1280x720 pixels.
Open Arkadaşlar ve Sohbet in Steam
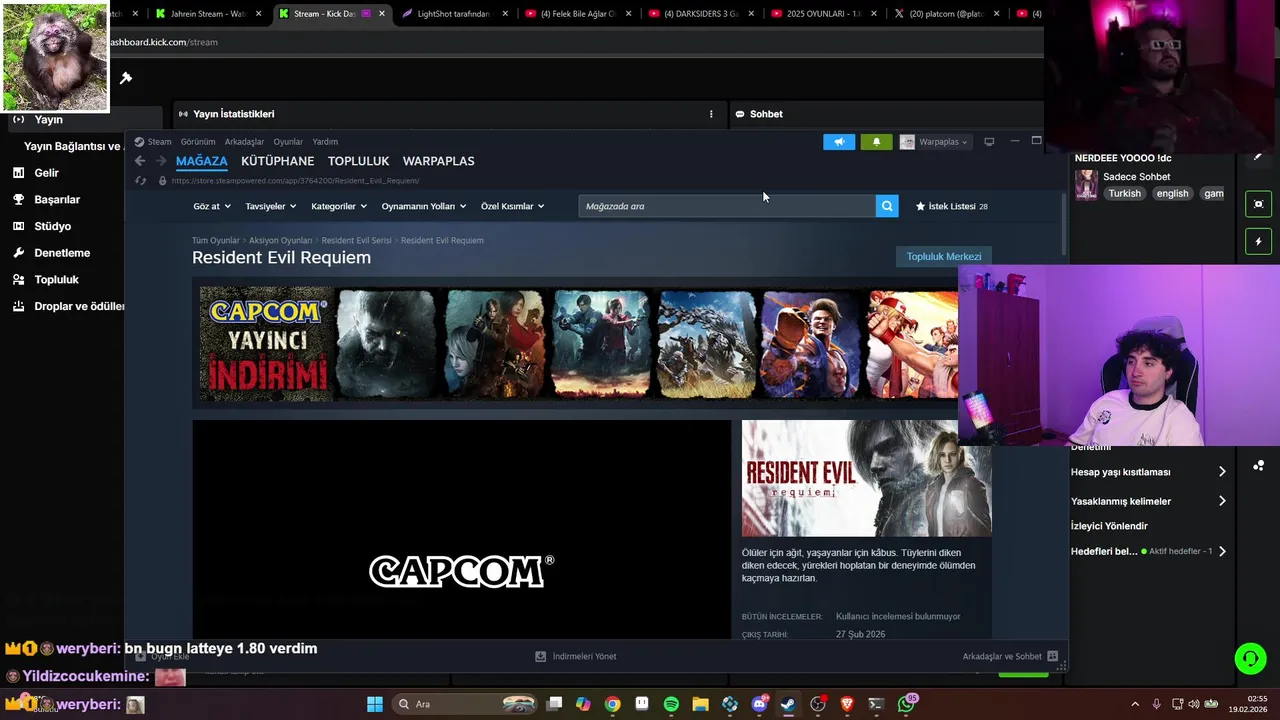pos(1010,656)
